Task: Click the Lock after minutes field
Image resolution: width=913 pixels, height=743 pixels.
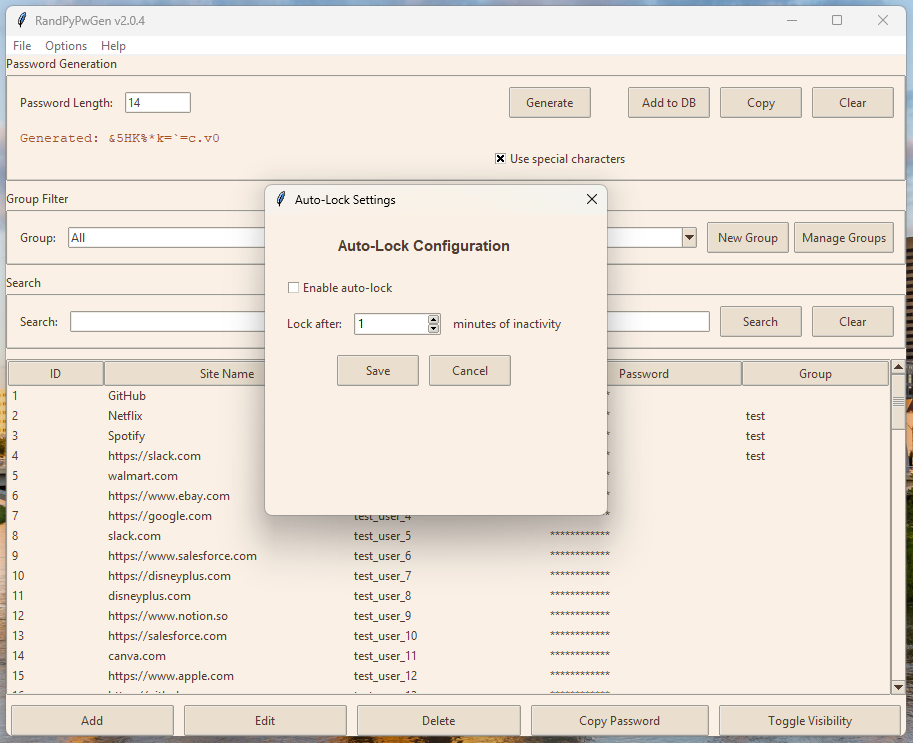Action: pos(391,324)
